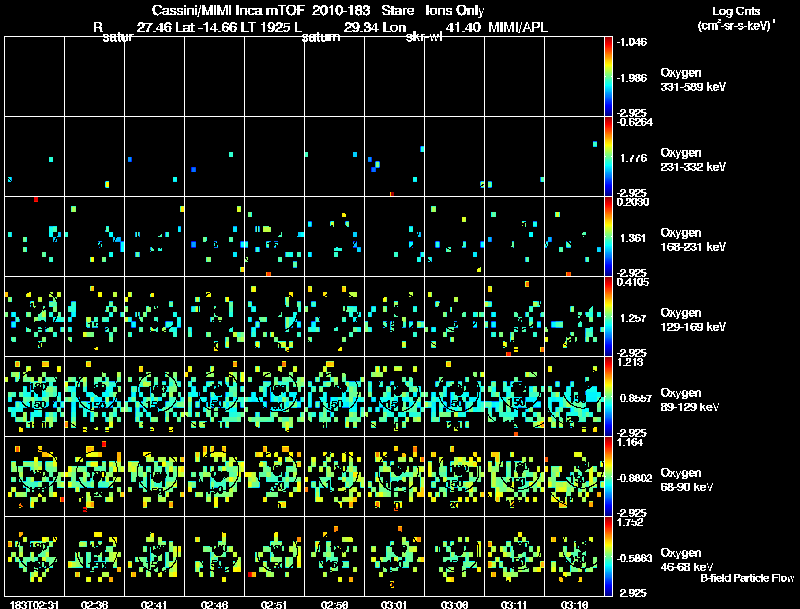The height and width of the screenshot is (609, 800).
Task: Select first 68-90 keV image panel
Action: 34,476
